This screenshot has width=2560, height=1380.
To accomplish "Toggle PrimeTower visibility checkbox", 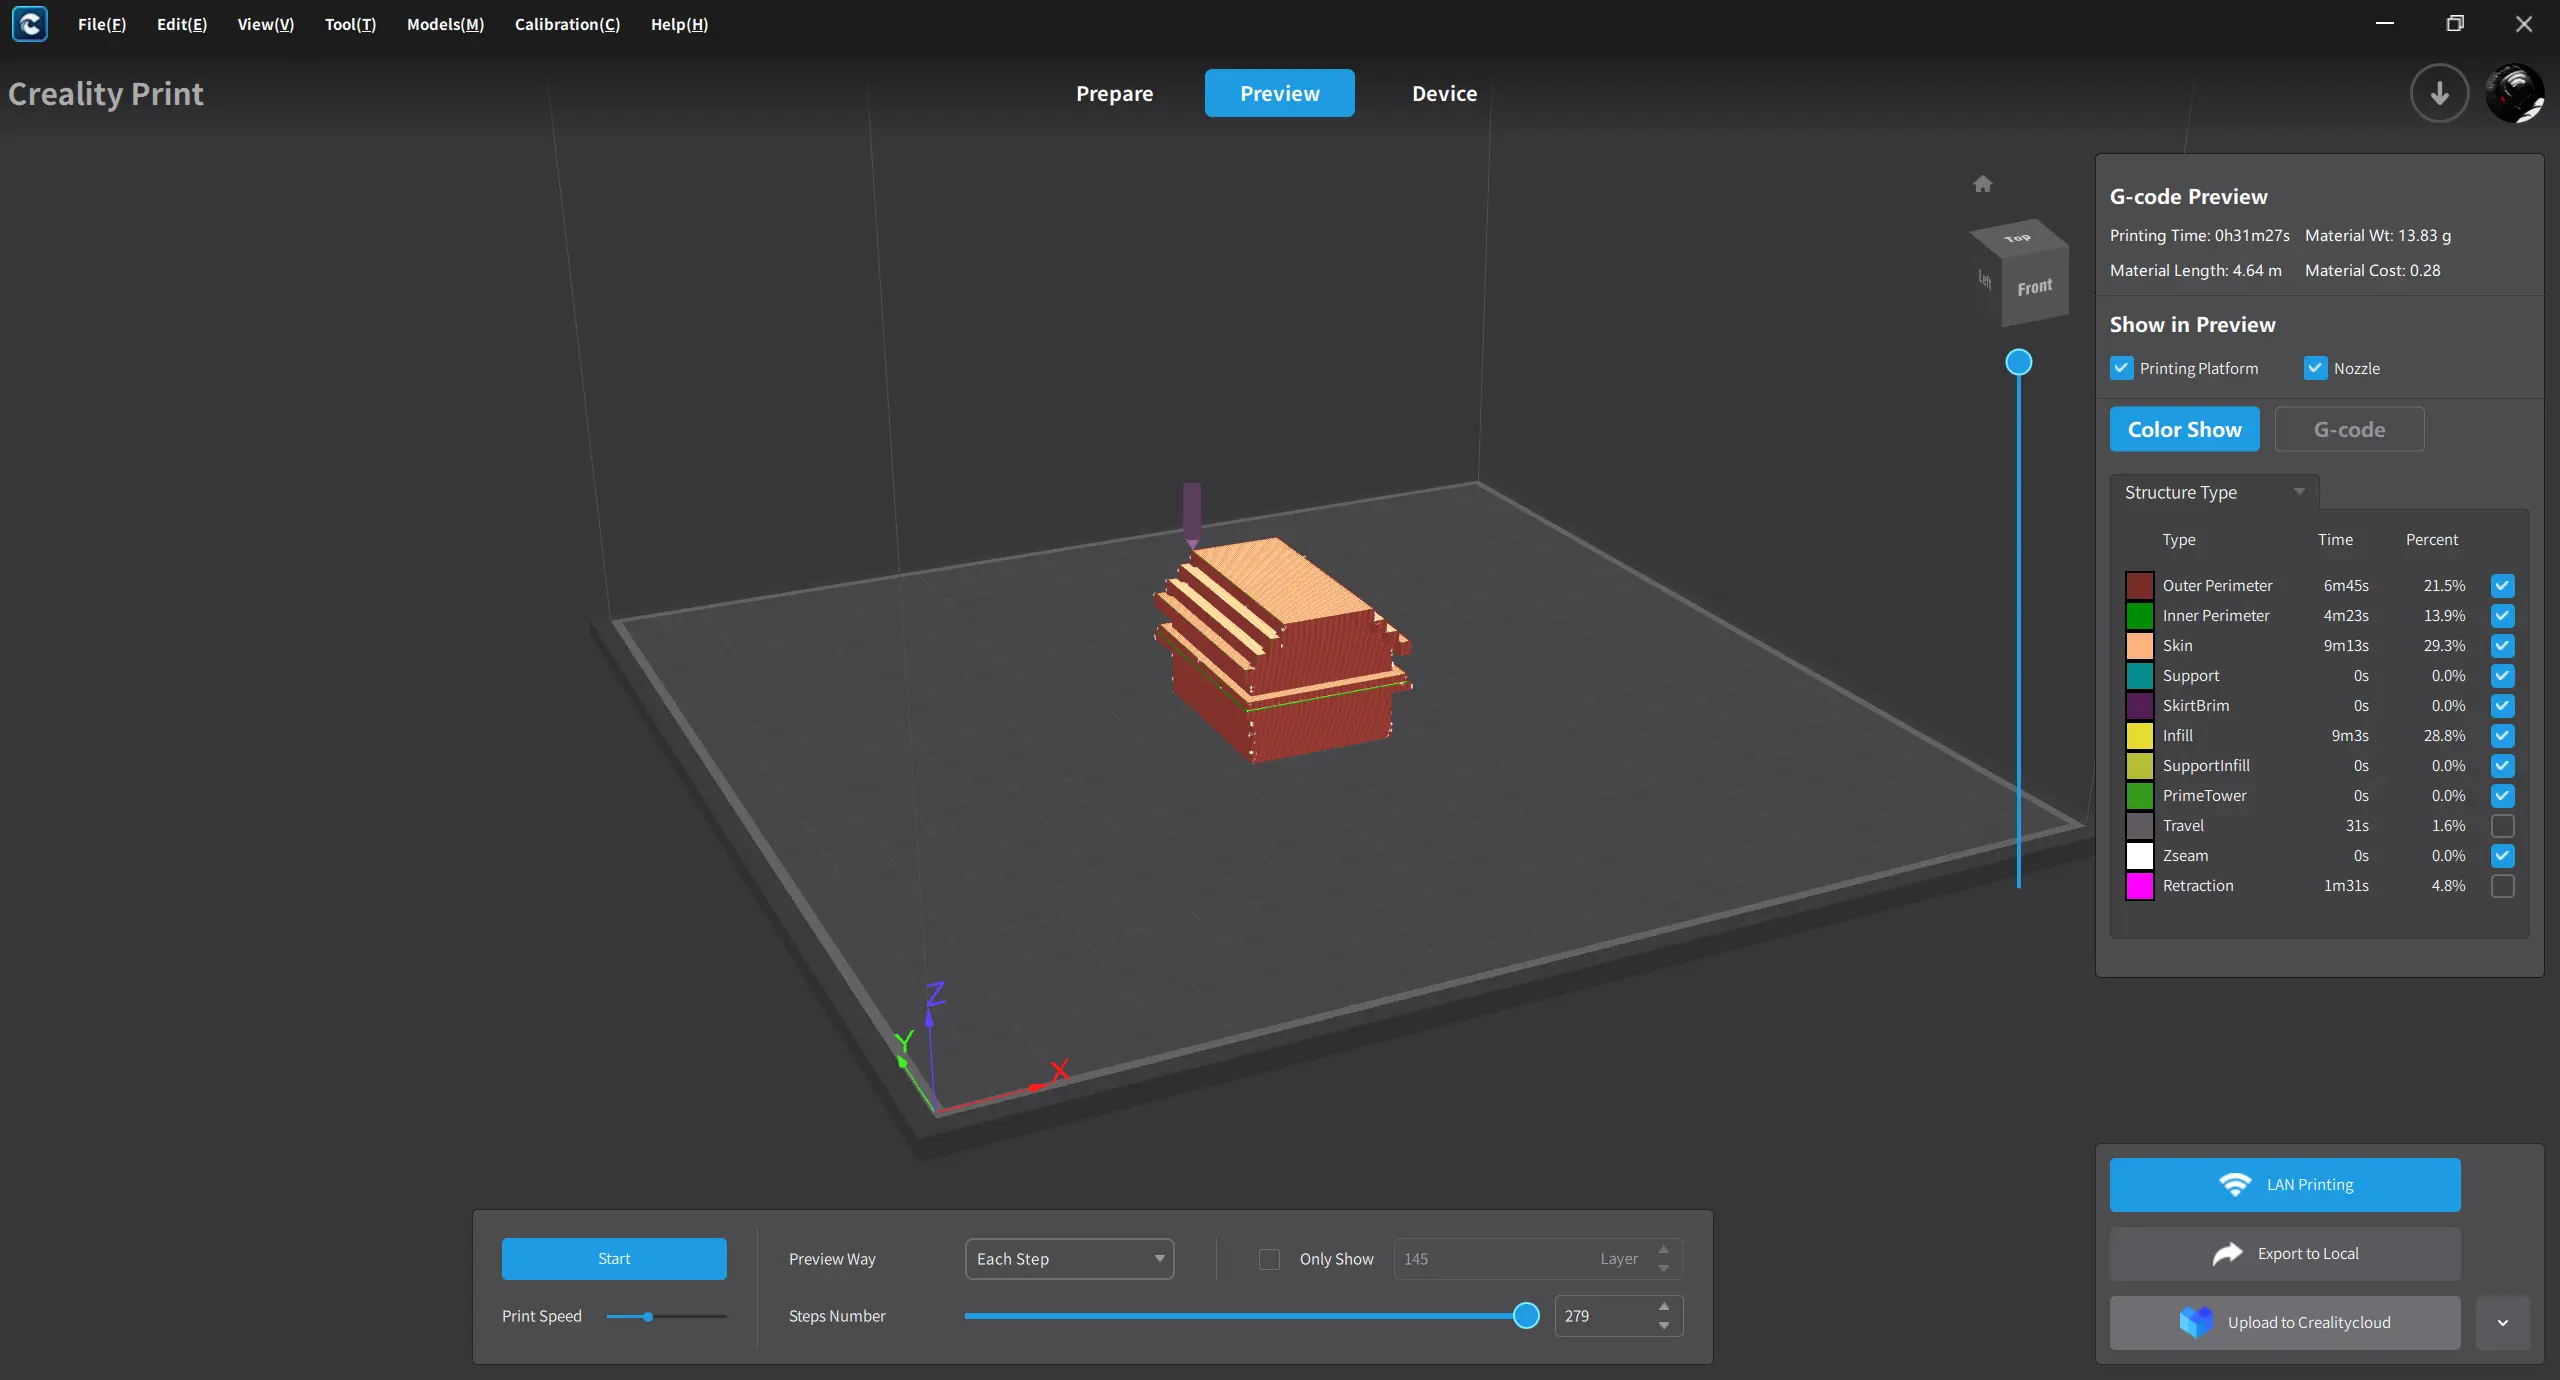I will [2502, 796].
